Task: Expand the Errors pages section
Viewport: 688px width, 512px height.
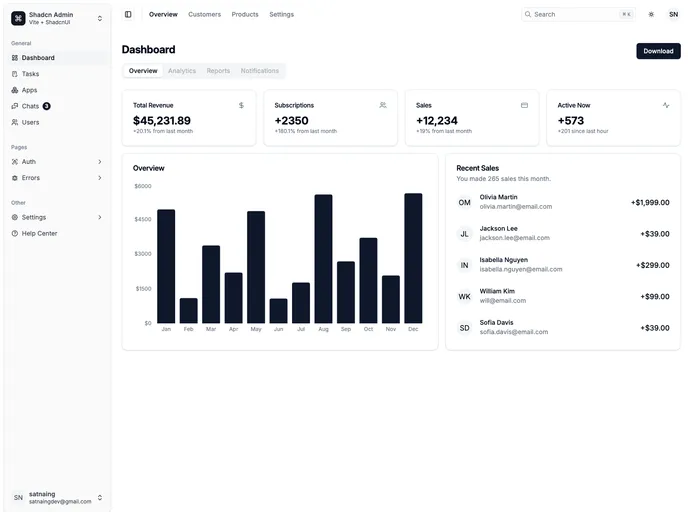Action: 56,178
